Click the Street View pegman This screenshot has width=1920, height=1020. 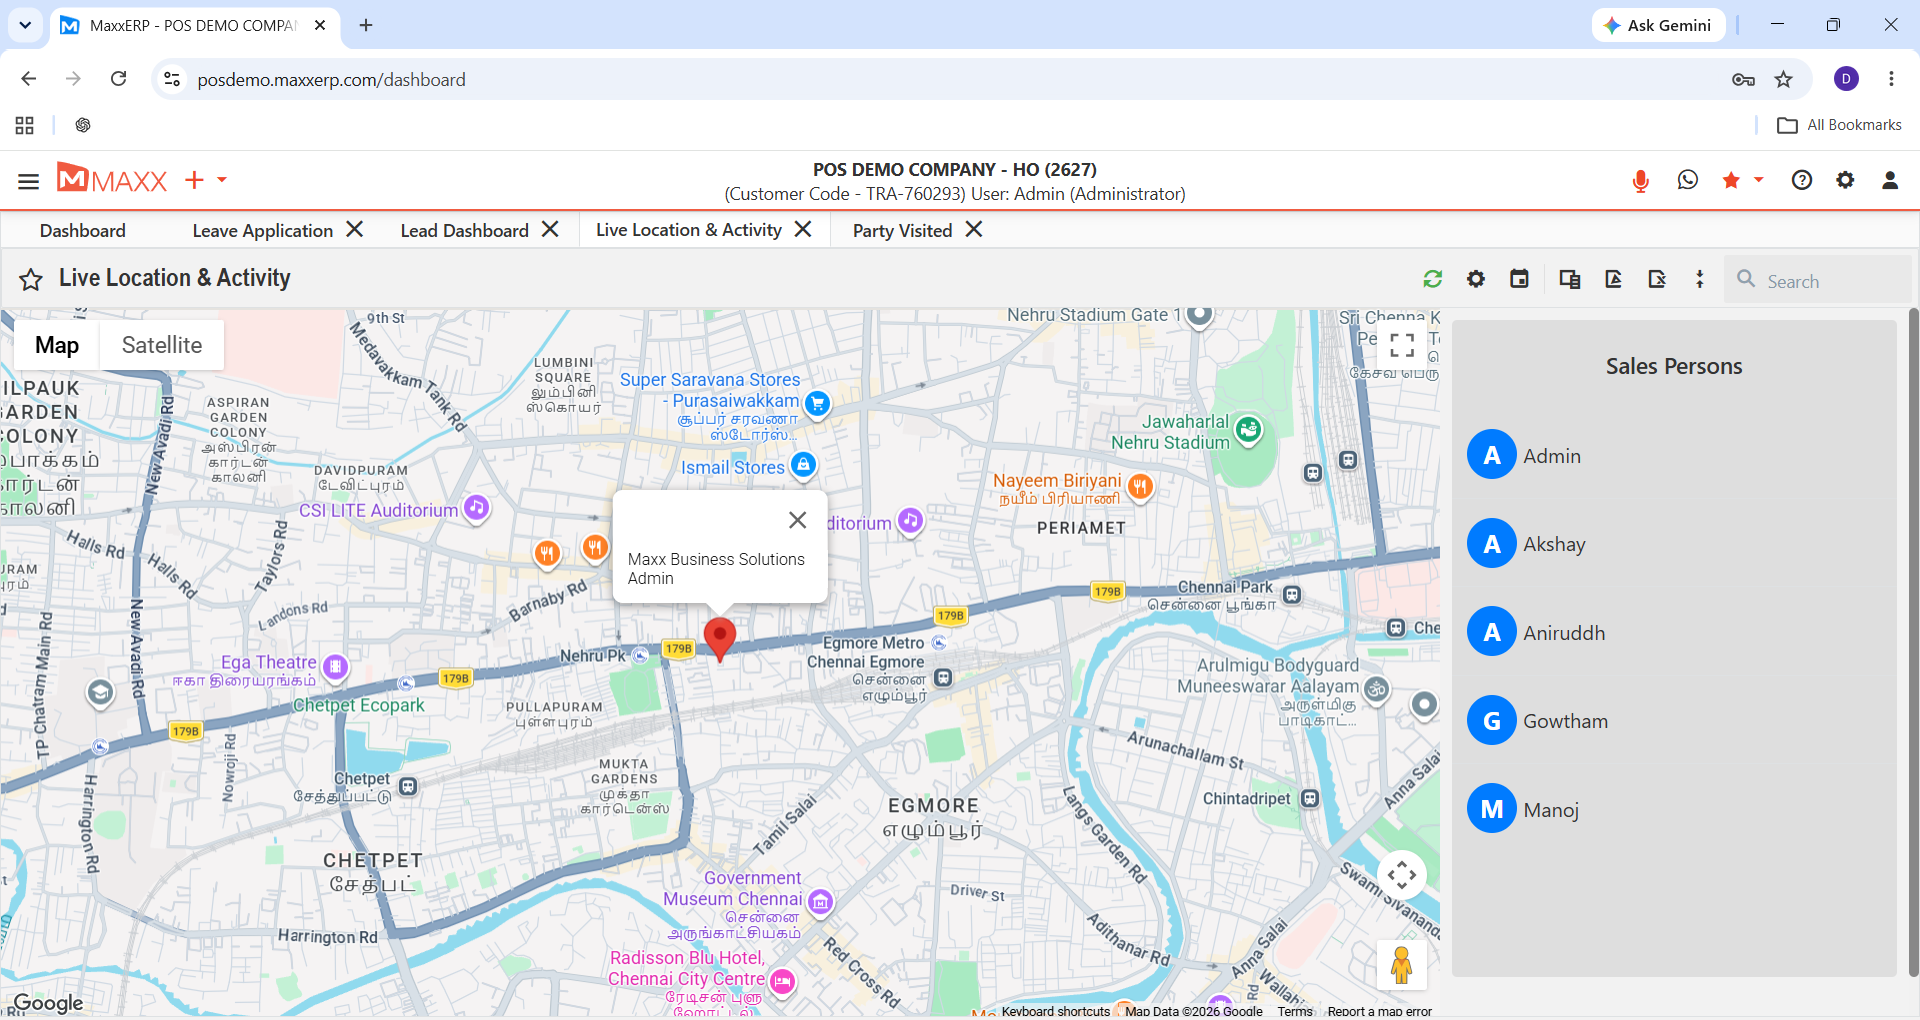click(x=1402, y=965)
